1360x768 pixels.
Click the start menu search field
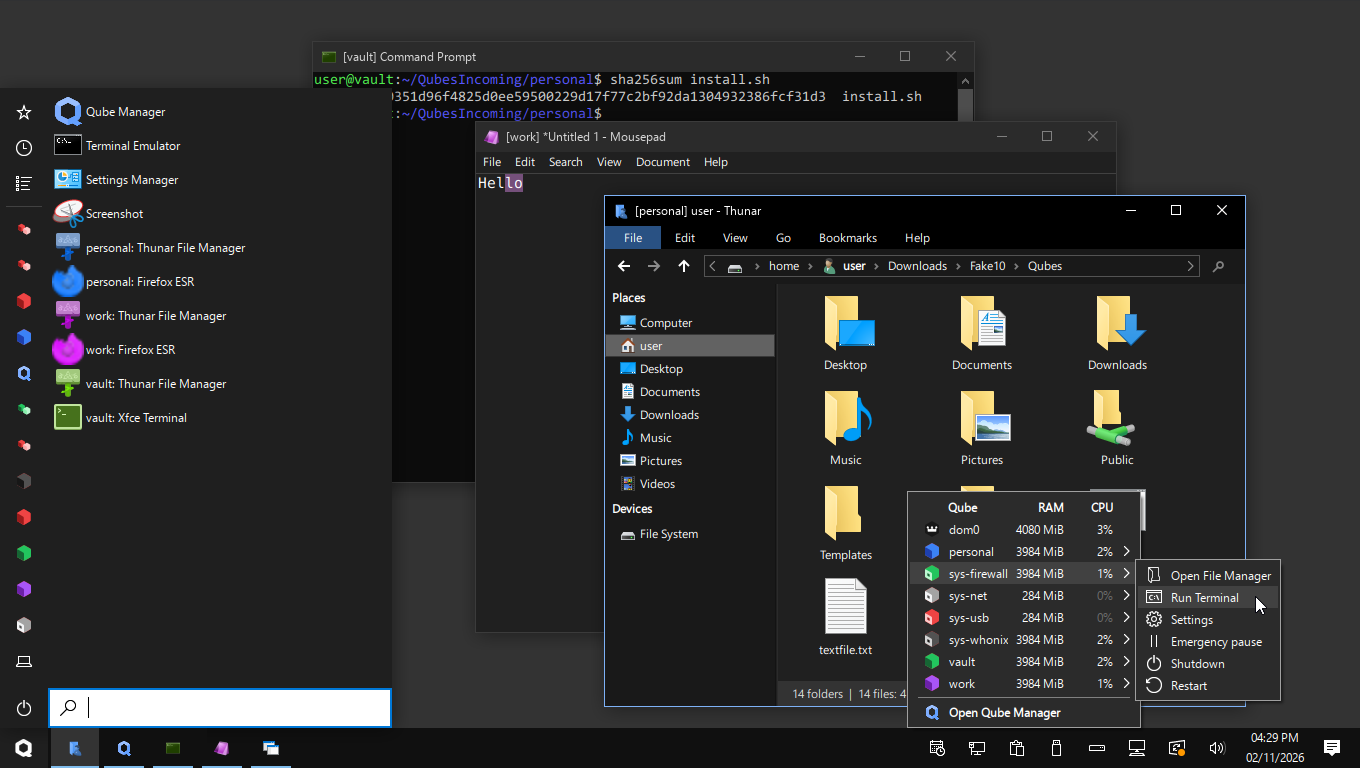[230, 708]
